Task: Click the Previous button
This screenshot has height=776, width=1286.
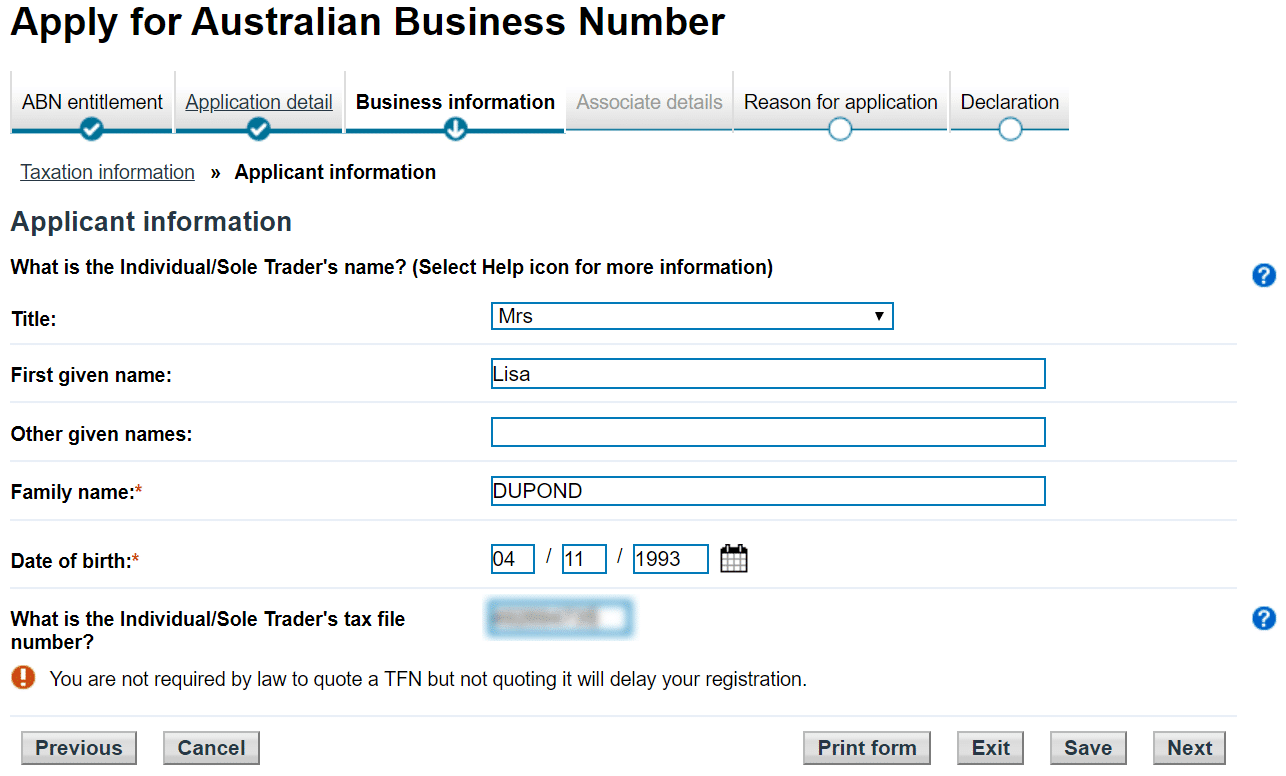Action: pos(79,748)
